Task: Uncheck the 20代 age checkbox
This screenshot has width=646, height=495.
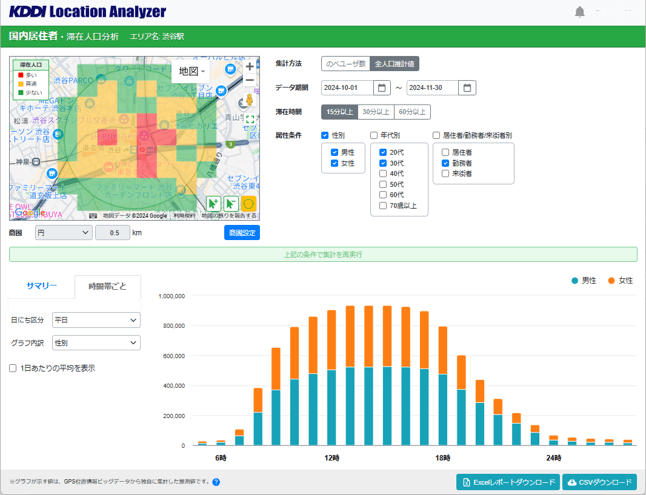Action: coord(383,152)
